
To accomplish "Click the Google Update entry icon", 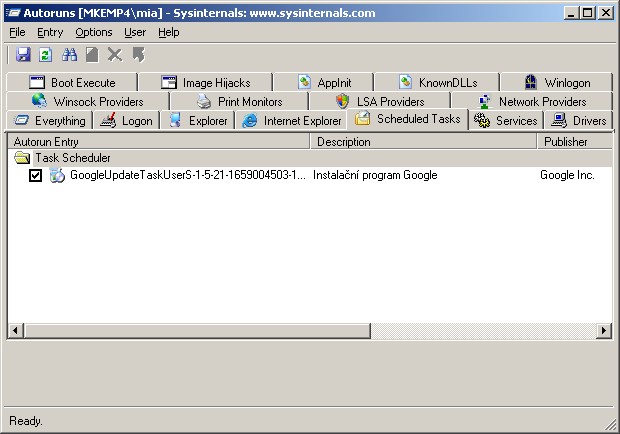I will 57,175.
